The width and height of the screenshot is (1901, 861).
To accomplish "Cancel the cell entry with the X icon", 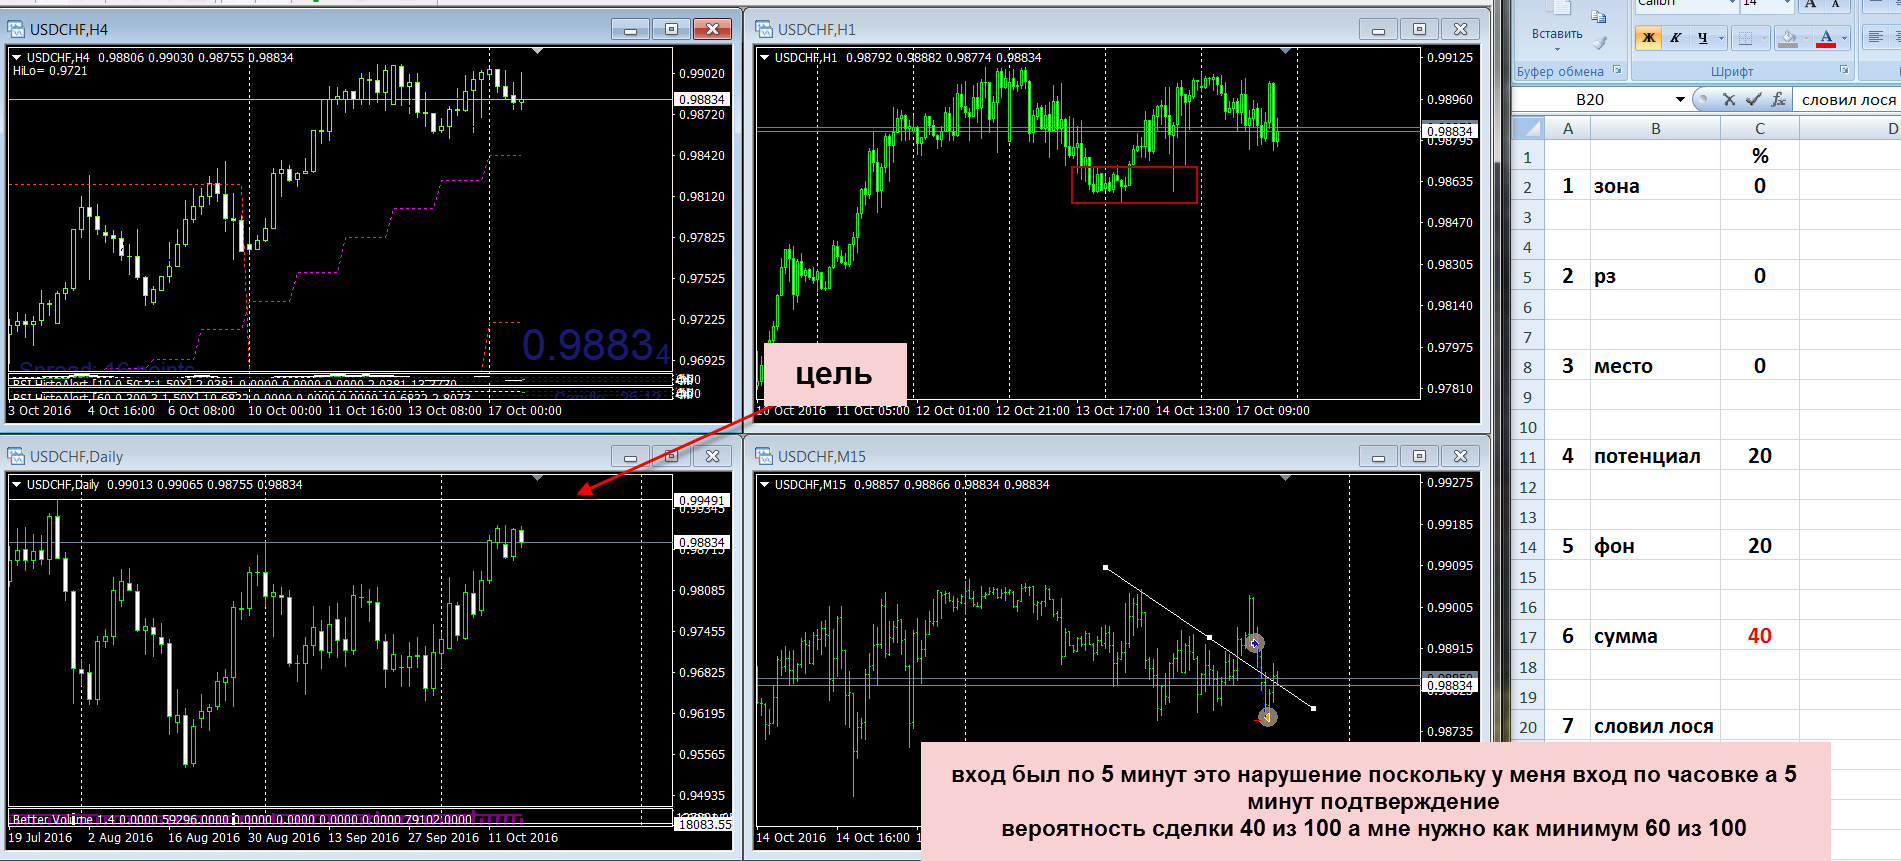I will pos(1728,99).
